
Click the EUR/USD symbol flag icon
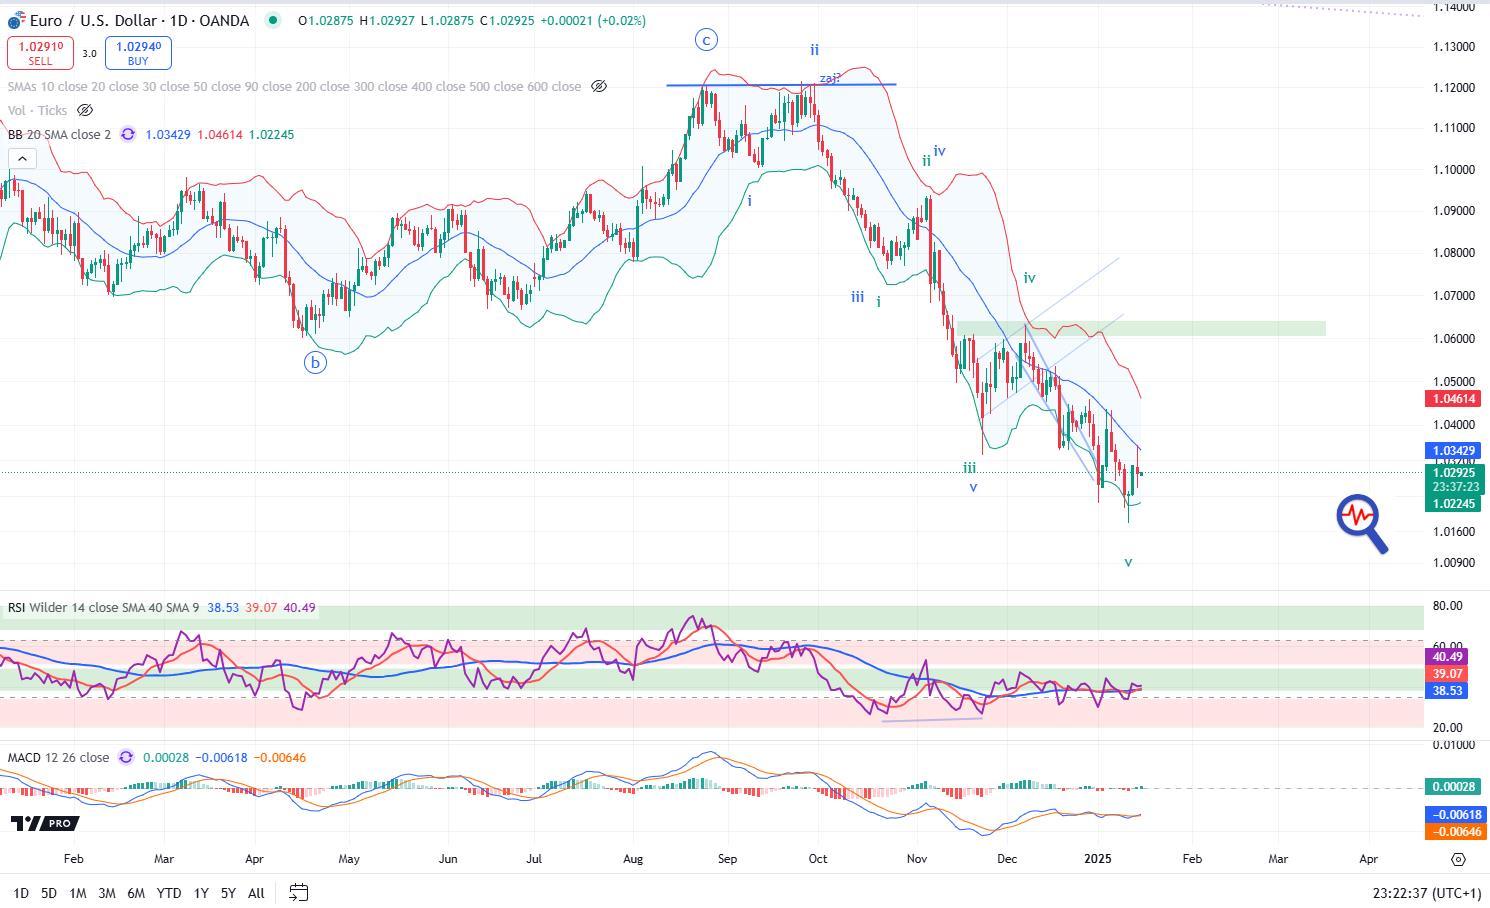[17, 21]
